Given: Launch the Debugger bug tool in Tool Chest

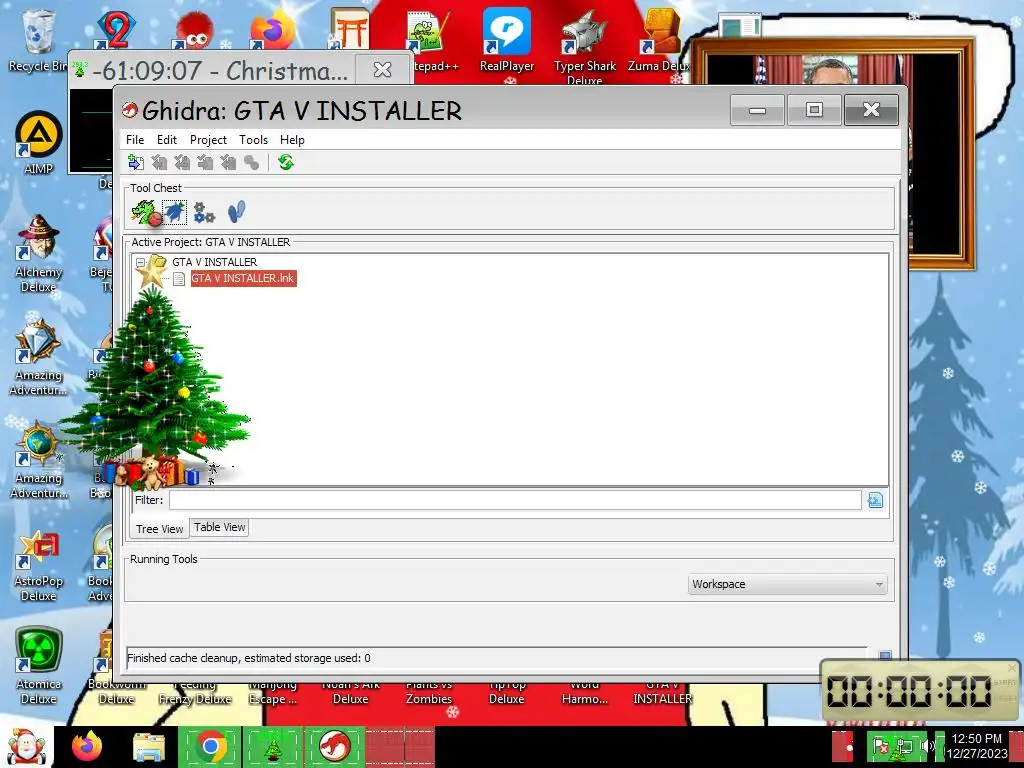Looking at the screenshot, I should click(x=174, y=212).
